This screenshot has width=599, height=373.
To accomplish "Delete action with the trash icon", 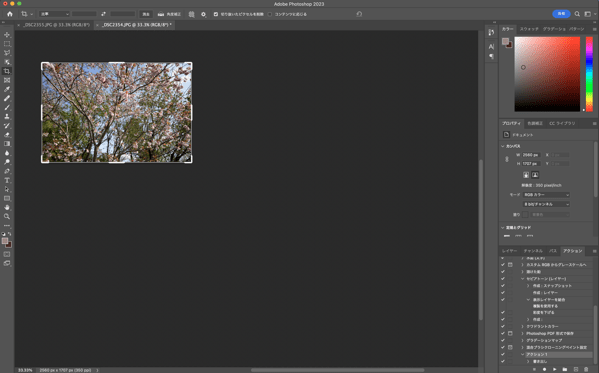I will tap(586, 370).
